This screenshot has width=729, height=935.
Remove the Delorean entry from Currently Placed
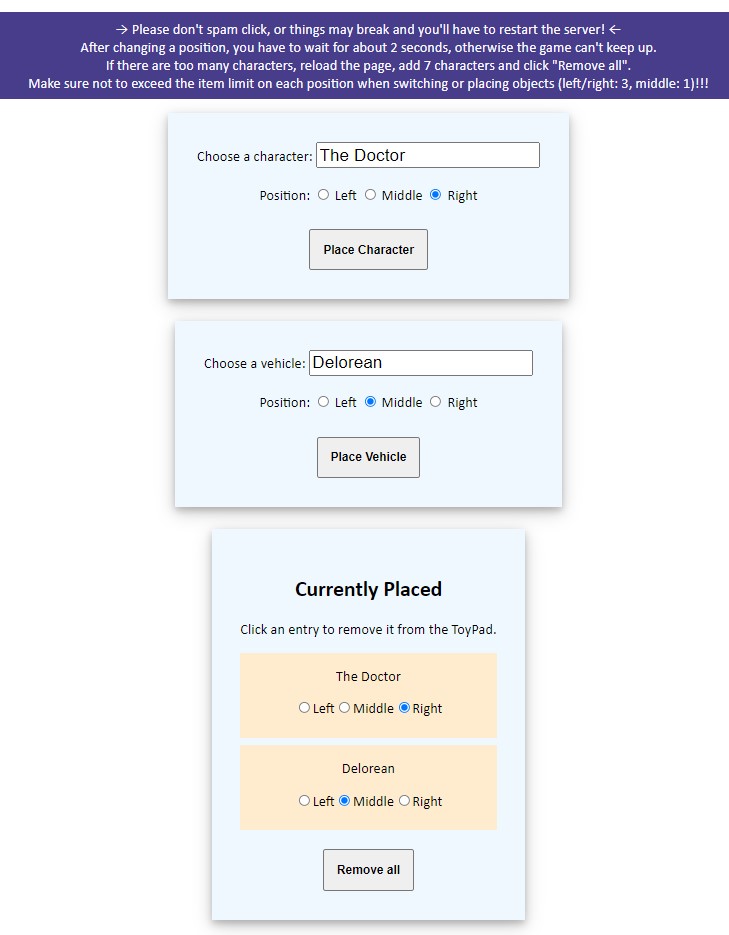[x=368, y=769]
